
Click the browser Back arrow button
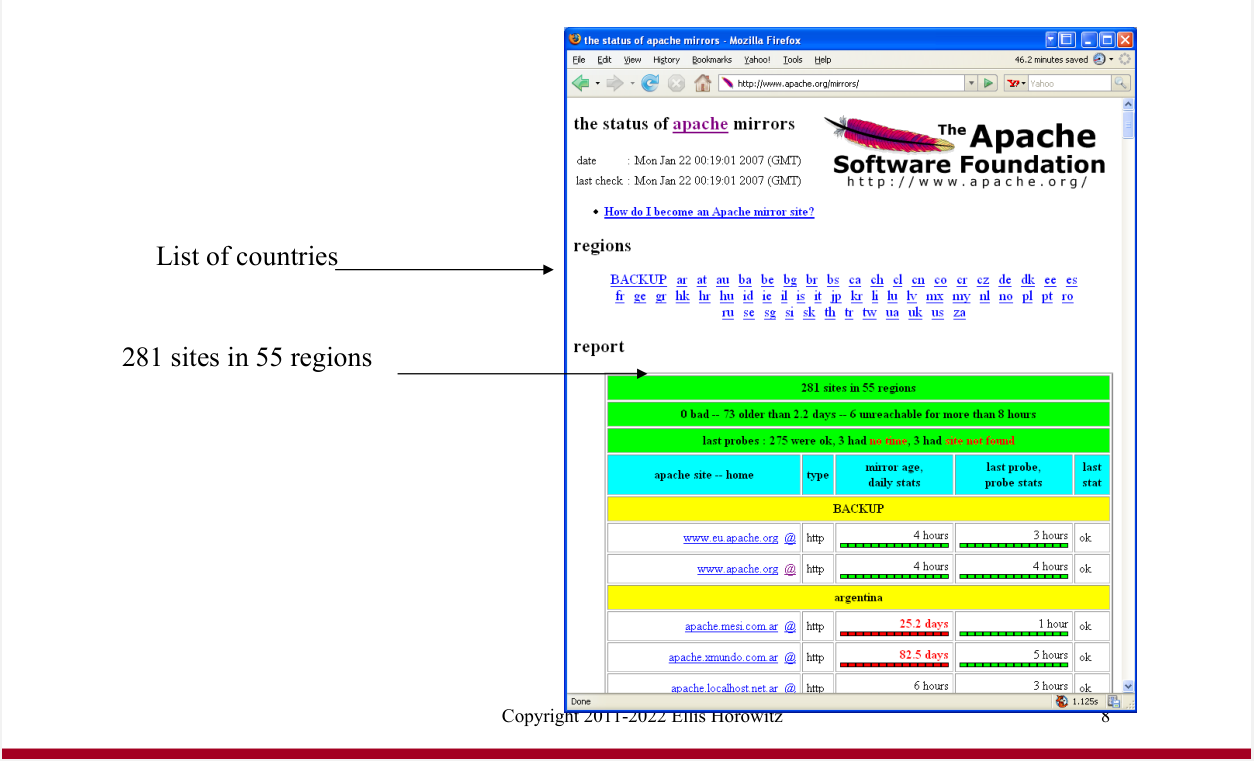pos(580,83)
